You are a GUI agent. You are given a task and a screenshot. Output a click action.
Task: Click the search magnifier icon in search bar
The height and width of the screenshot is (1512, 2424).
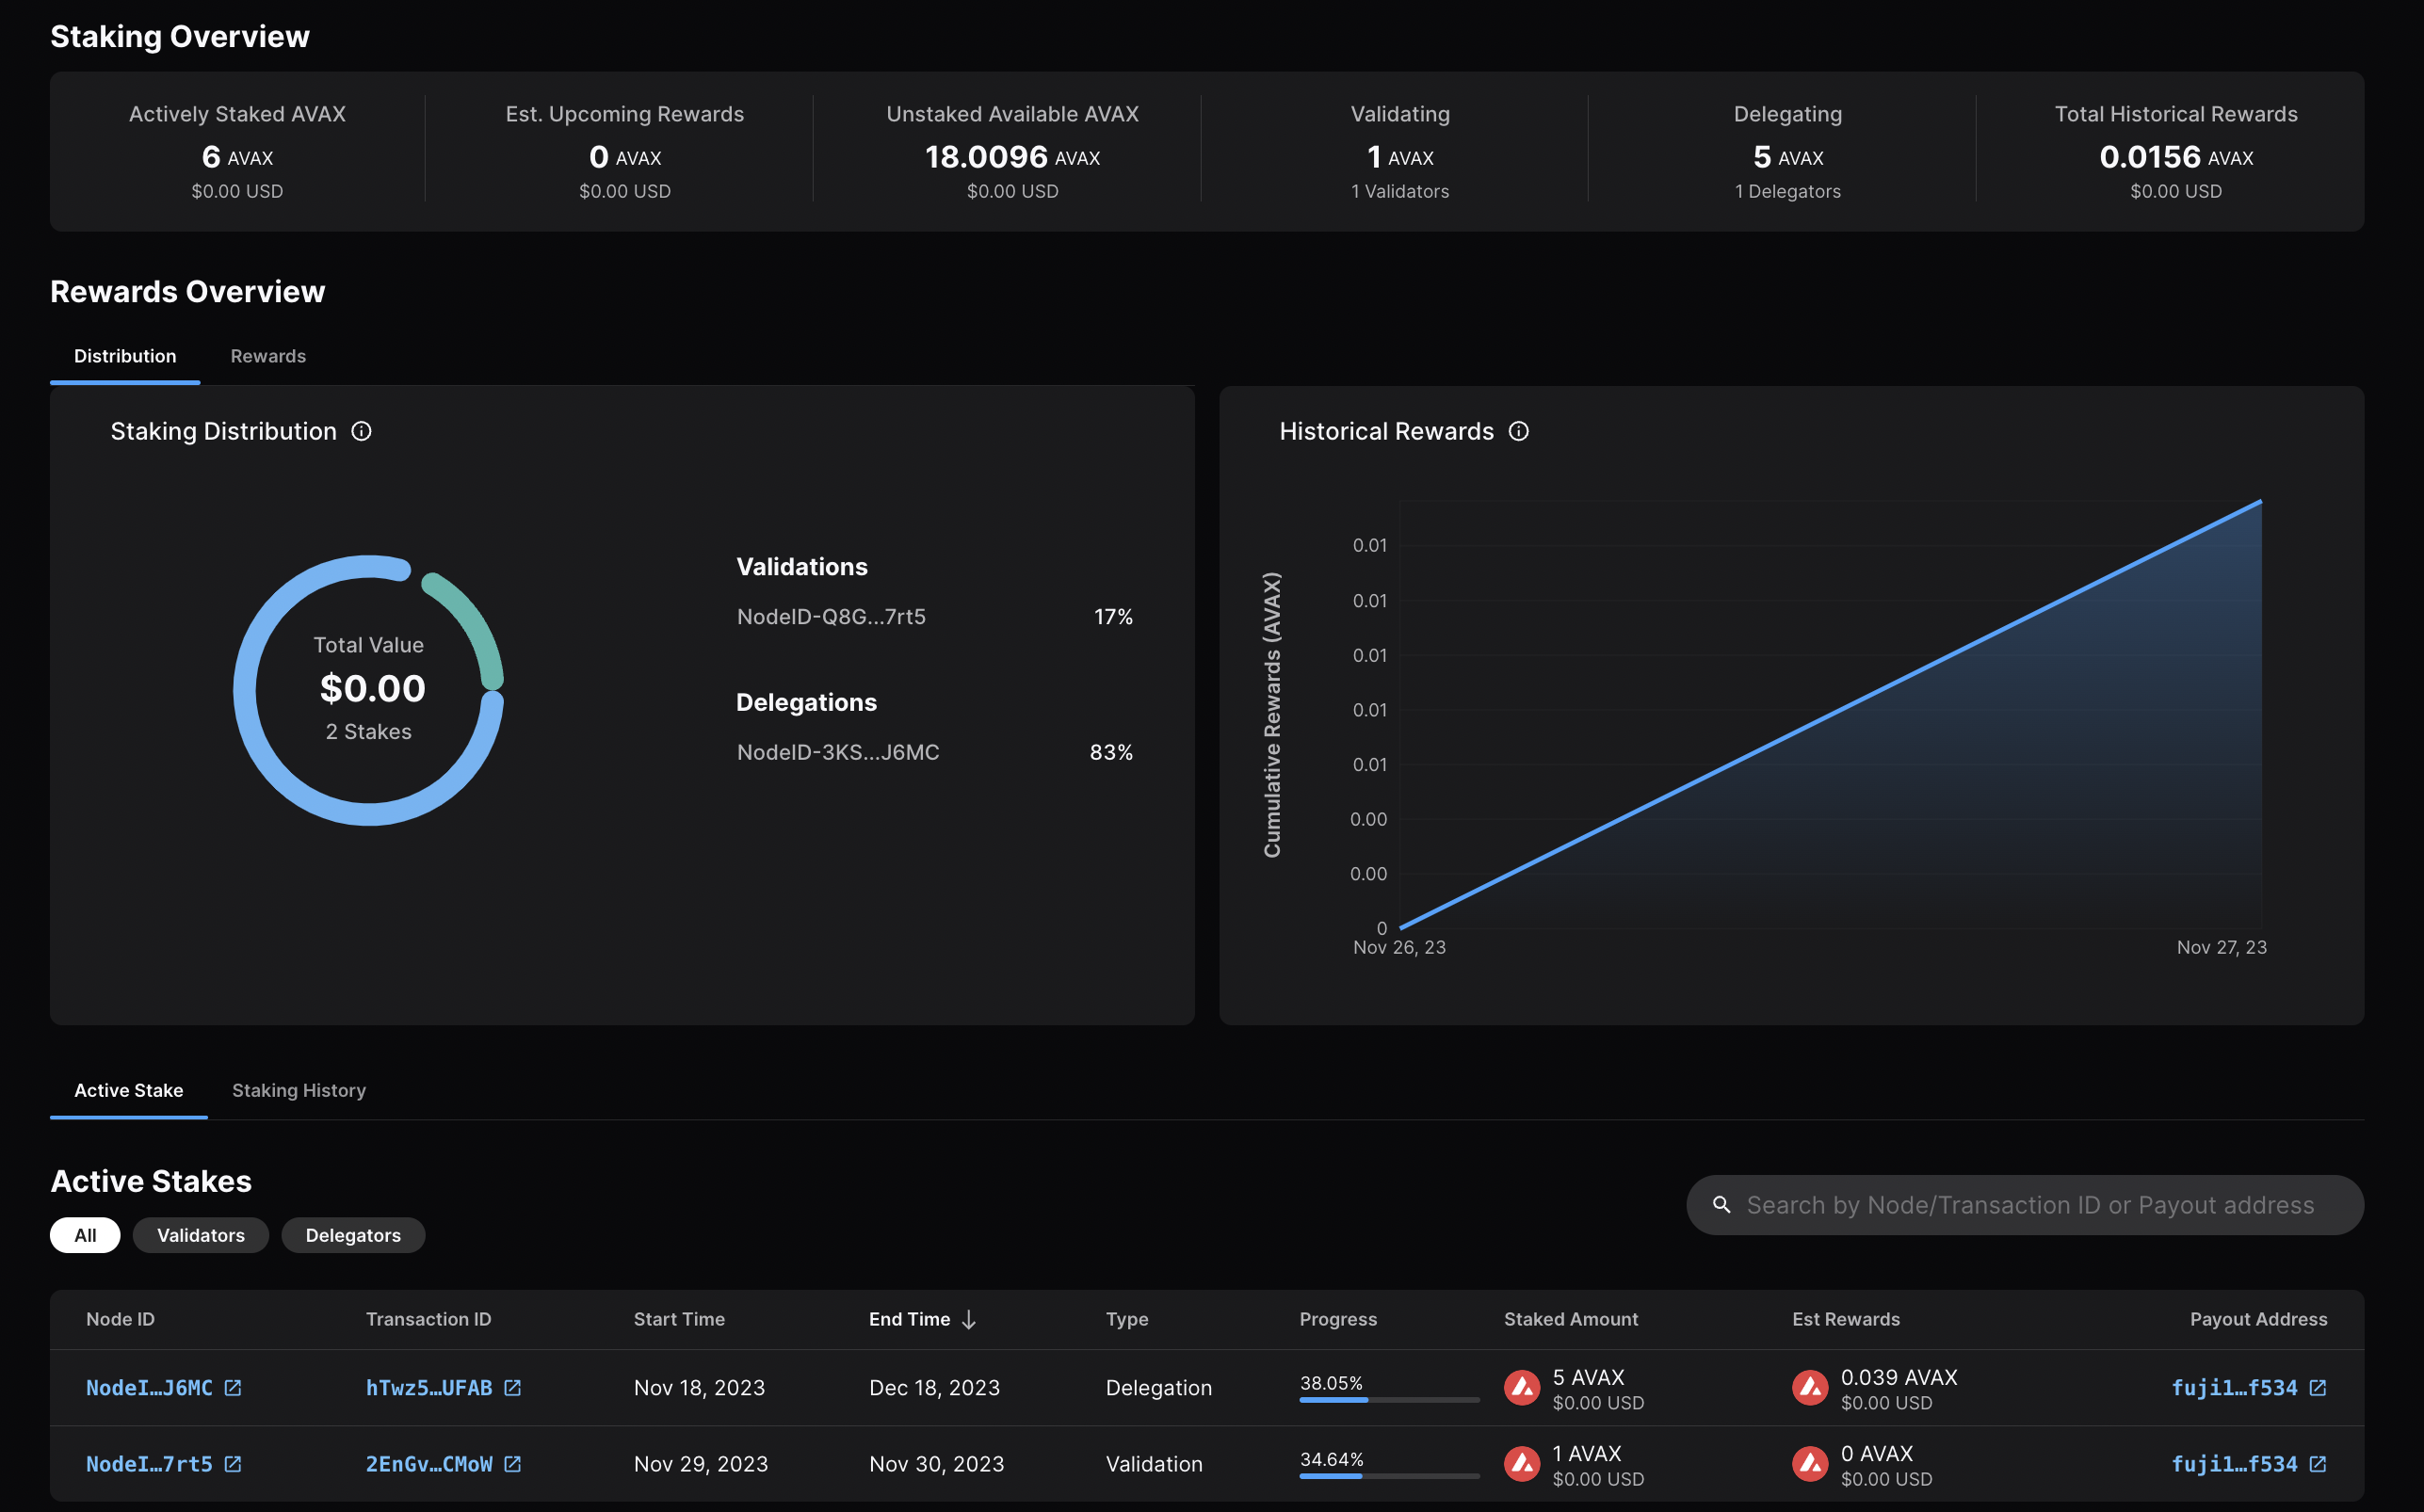click(x=1722, y=1205)
